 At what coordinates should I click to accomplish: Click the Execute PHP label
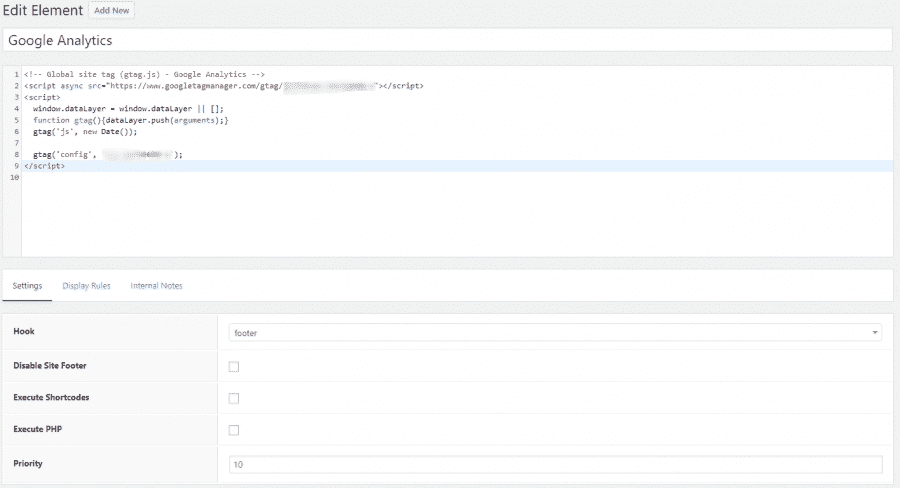click(x=37, y=429)
